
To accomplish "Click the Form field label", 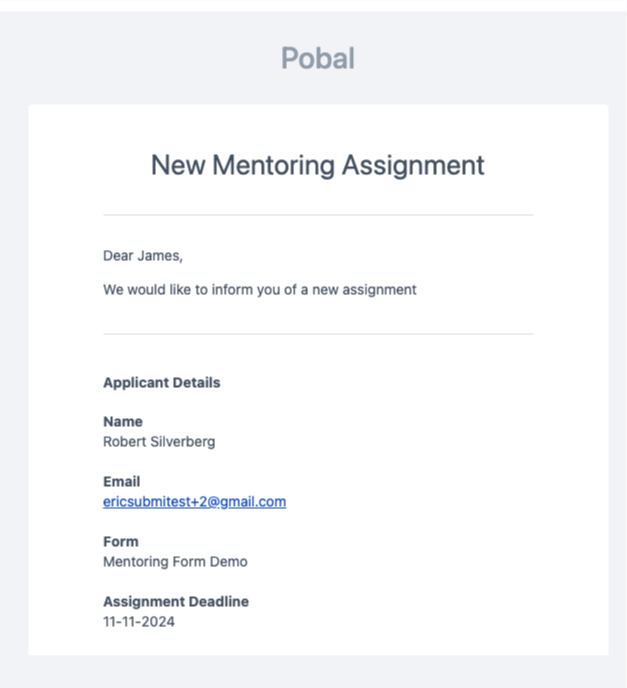I will point(121,542).
